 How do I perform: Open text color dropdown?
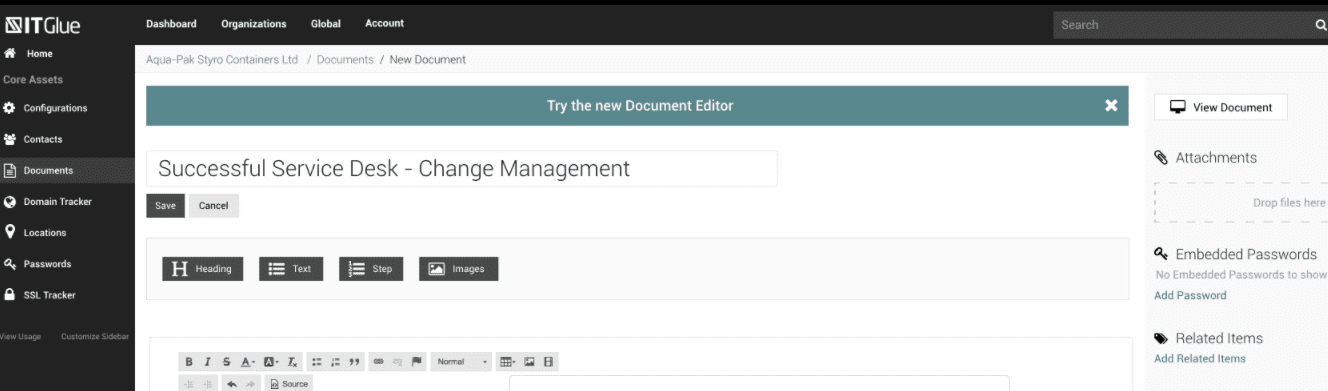tap(247, 362)
